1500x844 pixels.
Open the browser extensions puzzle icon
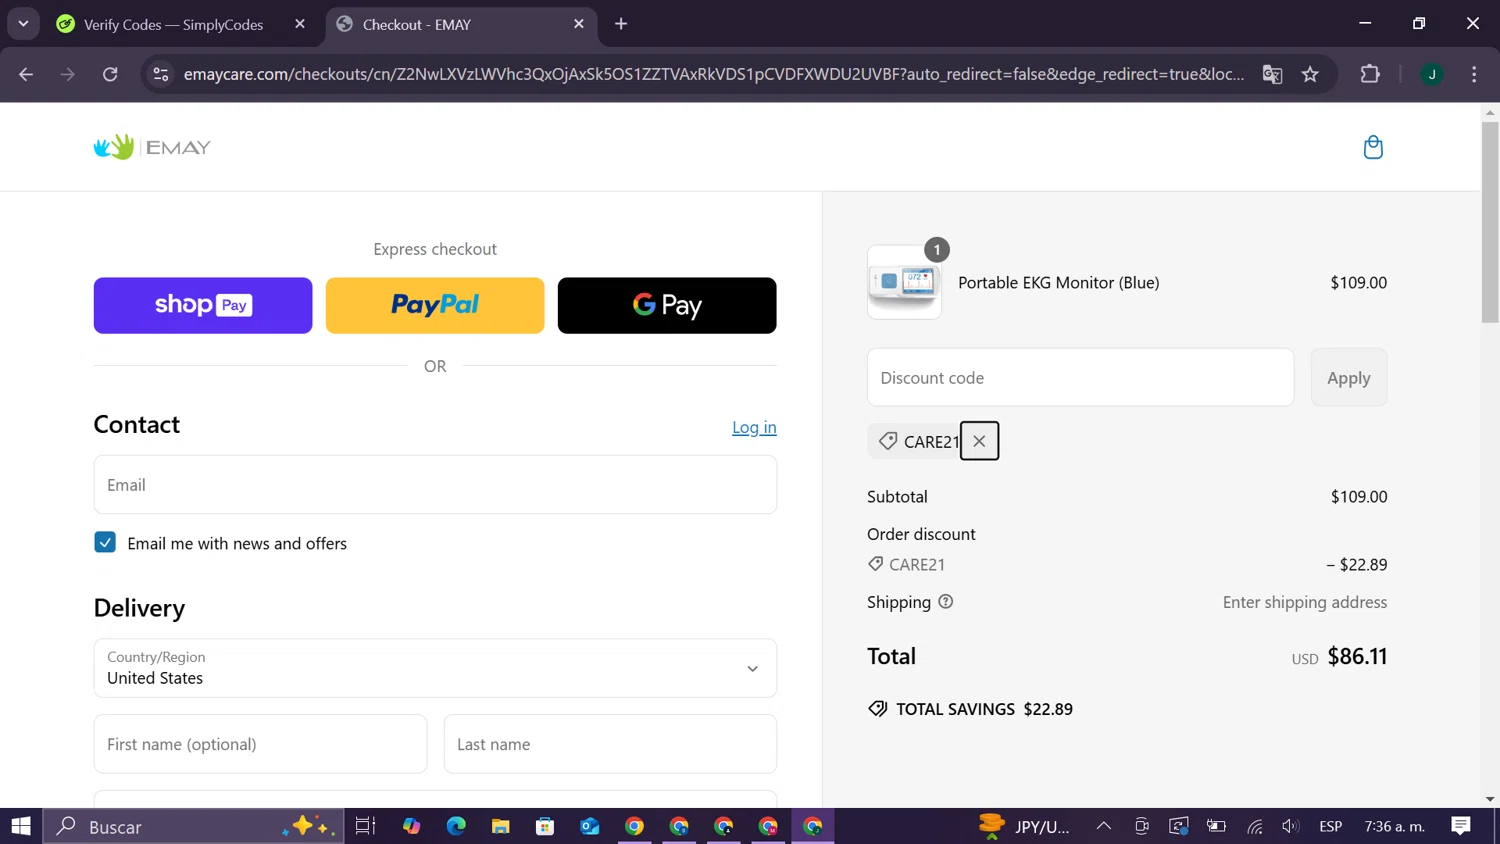pyautogui.click(x=1370, y=74)
